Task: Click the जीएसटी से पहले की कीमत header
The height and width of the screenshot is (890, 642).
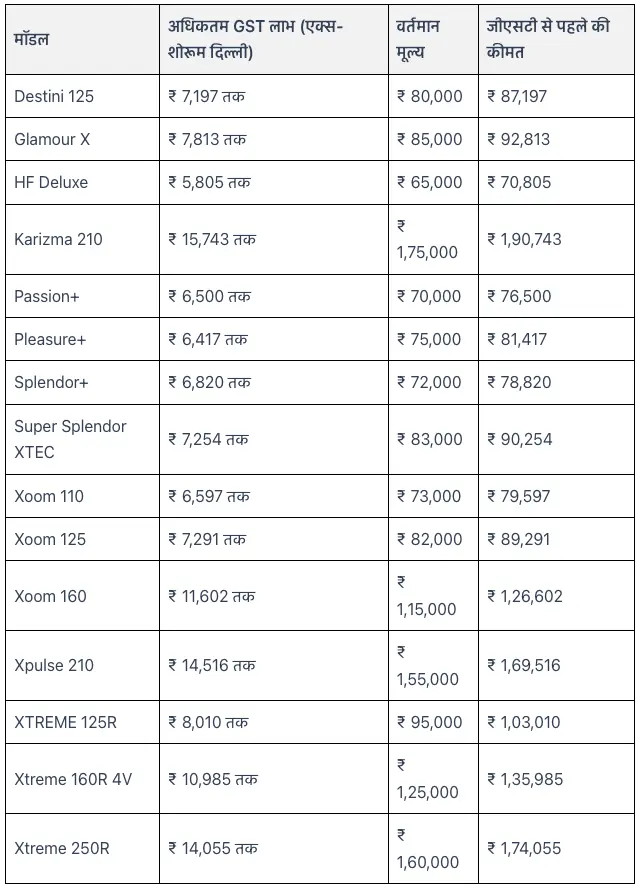Action: 547,39
